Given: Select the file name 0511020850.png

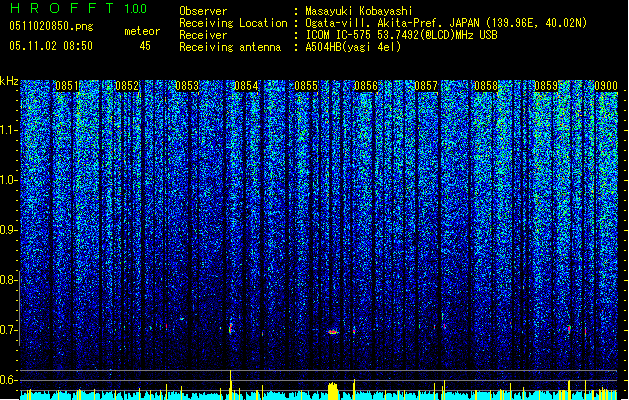Looking at the screenshot, I should click(x=51, y=26).
